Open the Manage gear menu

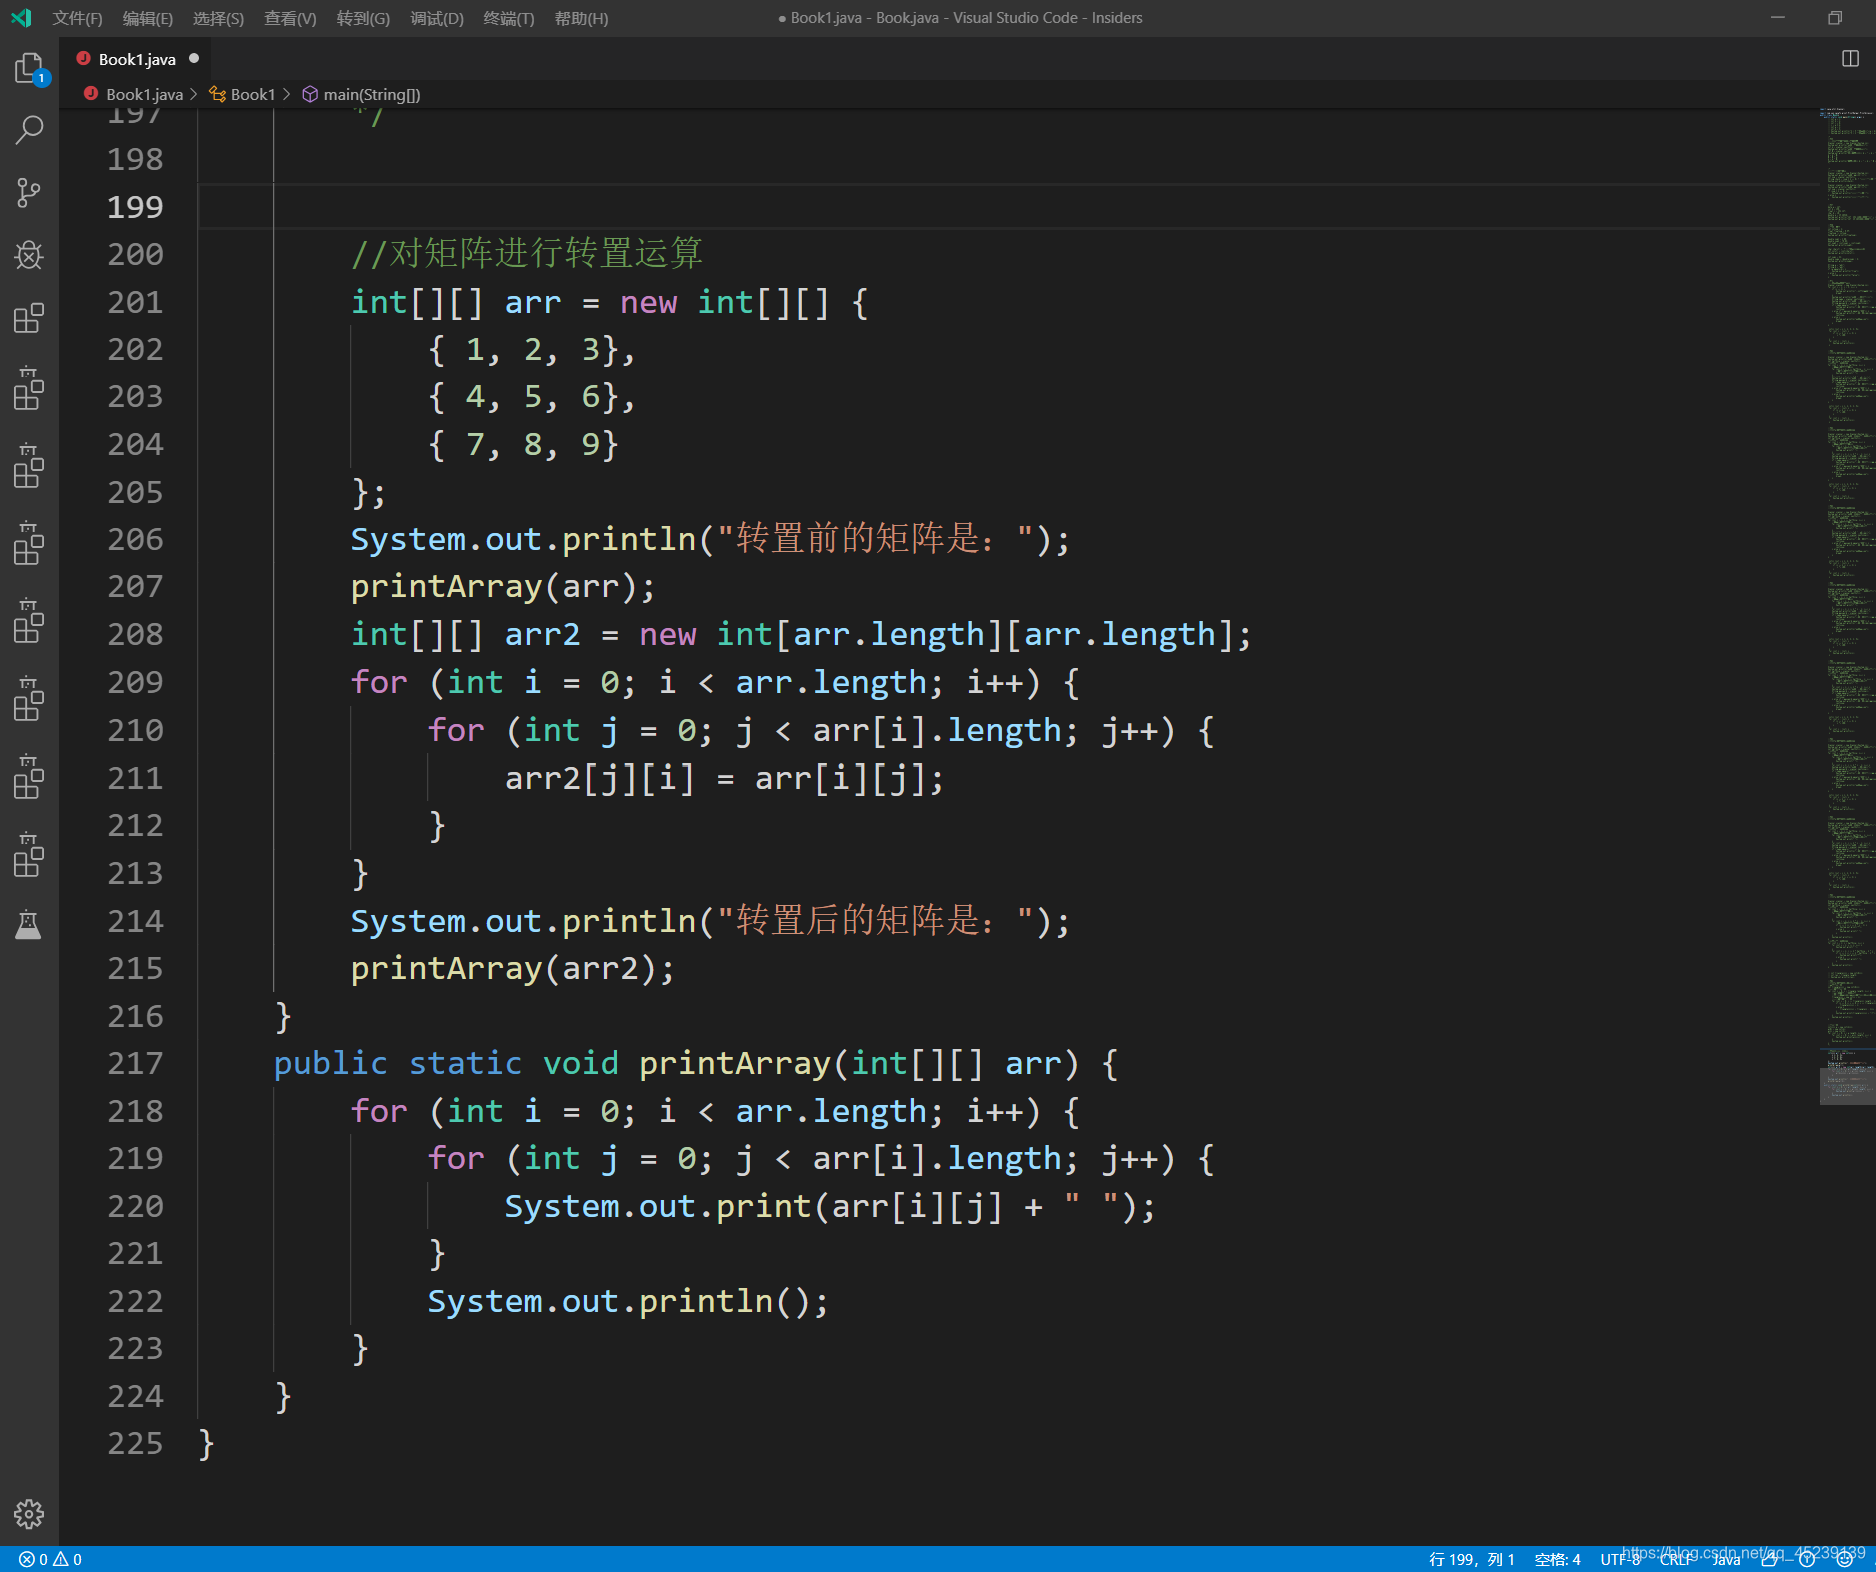29,1514
